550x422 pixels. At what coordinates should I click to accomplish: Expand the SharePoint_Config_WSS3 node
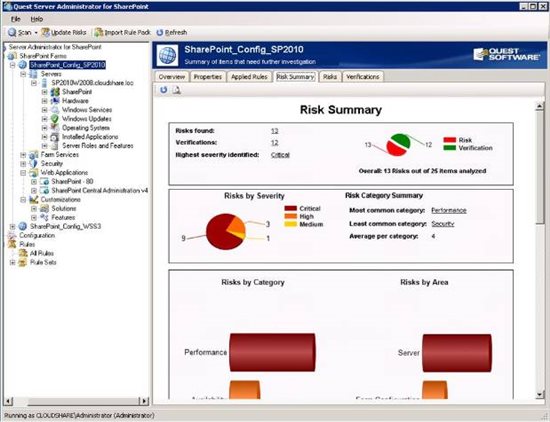pos(12,226)
